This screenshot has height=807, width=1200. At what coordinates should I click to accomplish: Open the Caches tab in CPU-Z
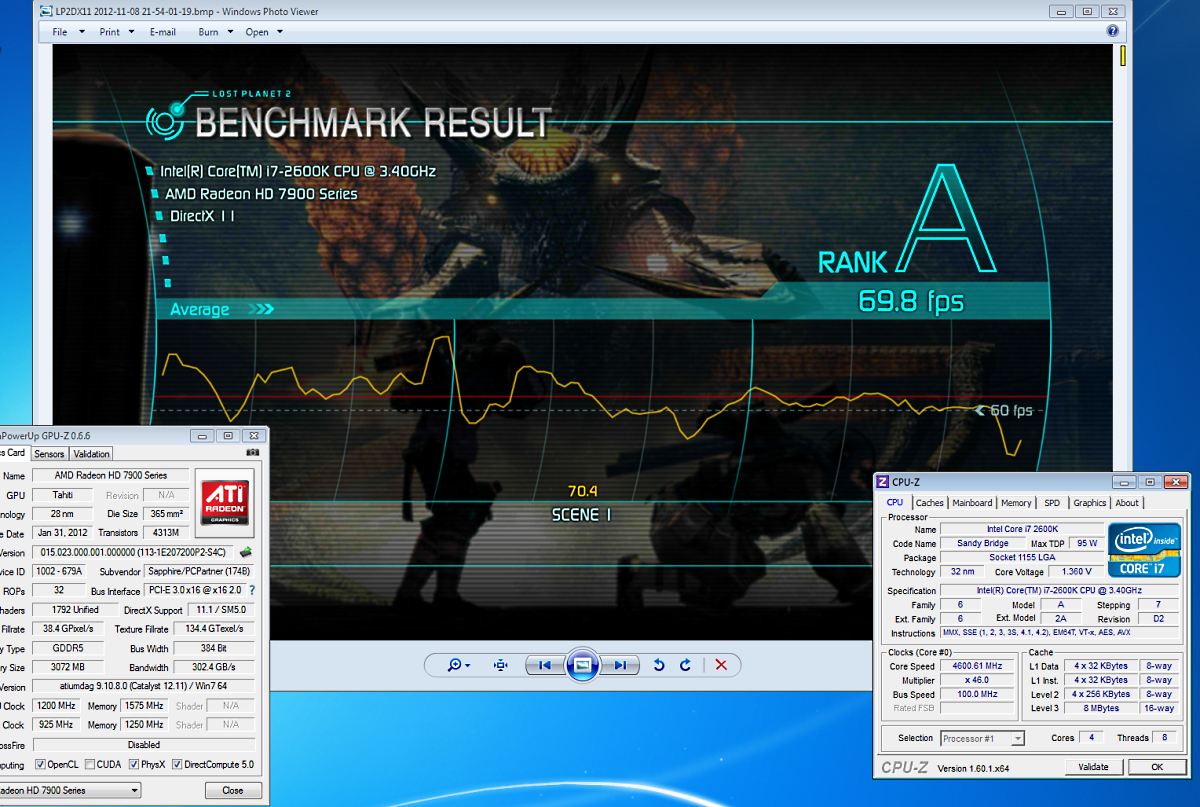[930, 503]
